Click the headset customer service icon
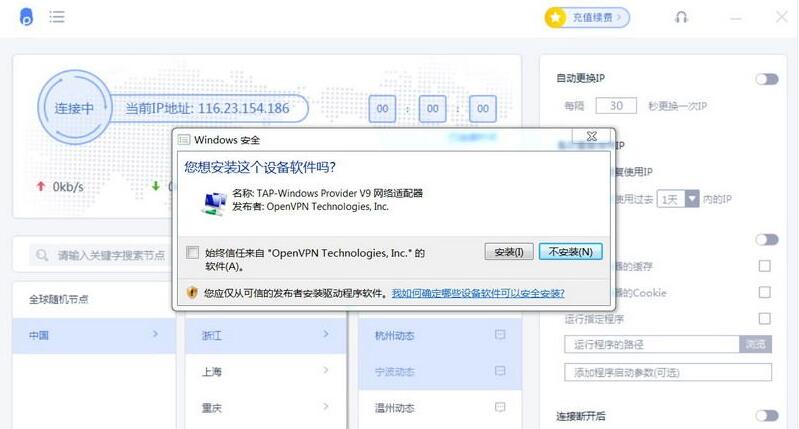This screenshot has height=429, width=799. tap(681, 17)
